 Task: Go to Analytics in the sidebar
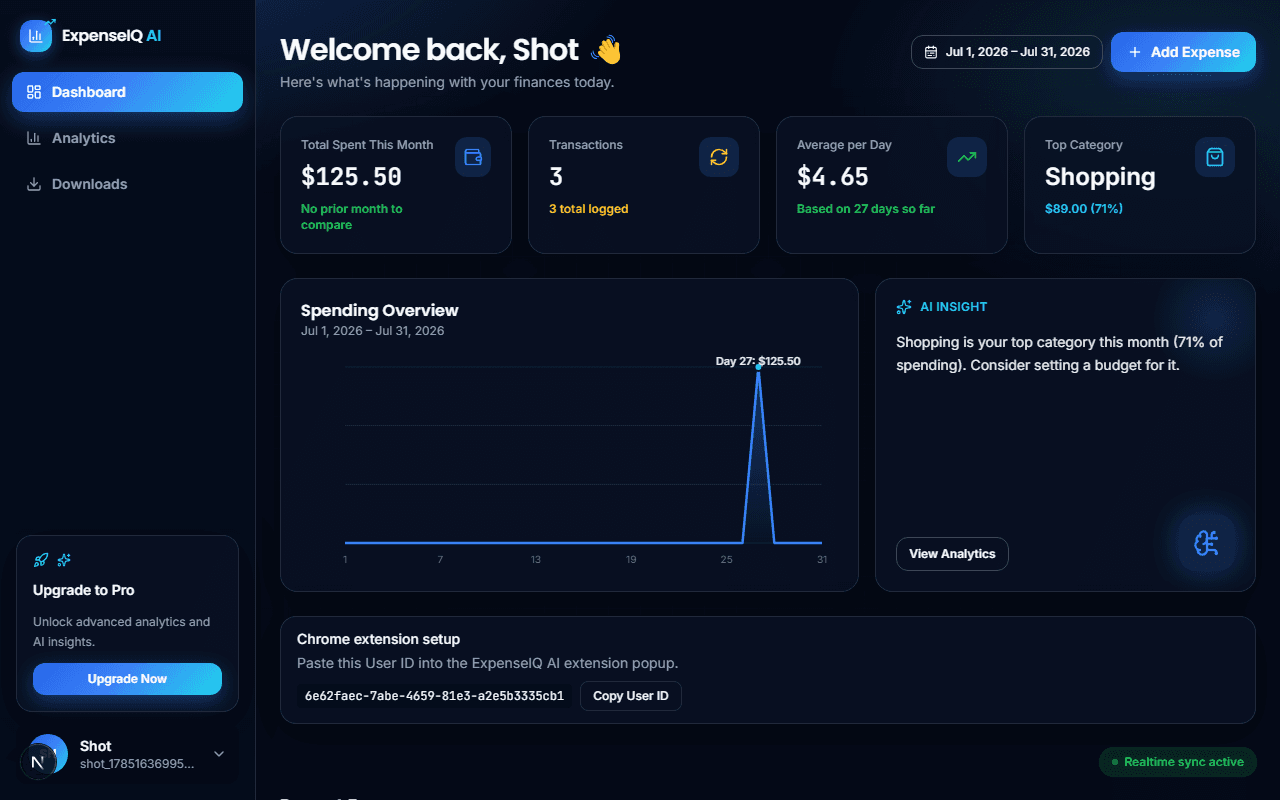point(127,138)
